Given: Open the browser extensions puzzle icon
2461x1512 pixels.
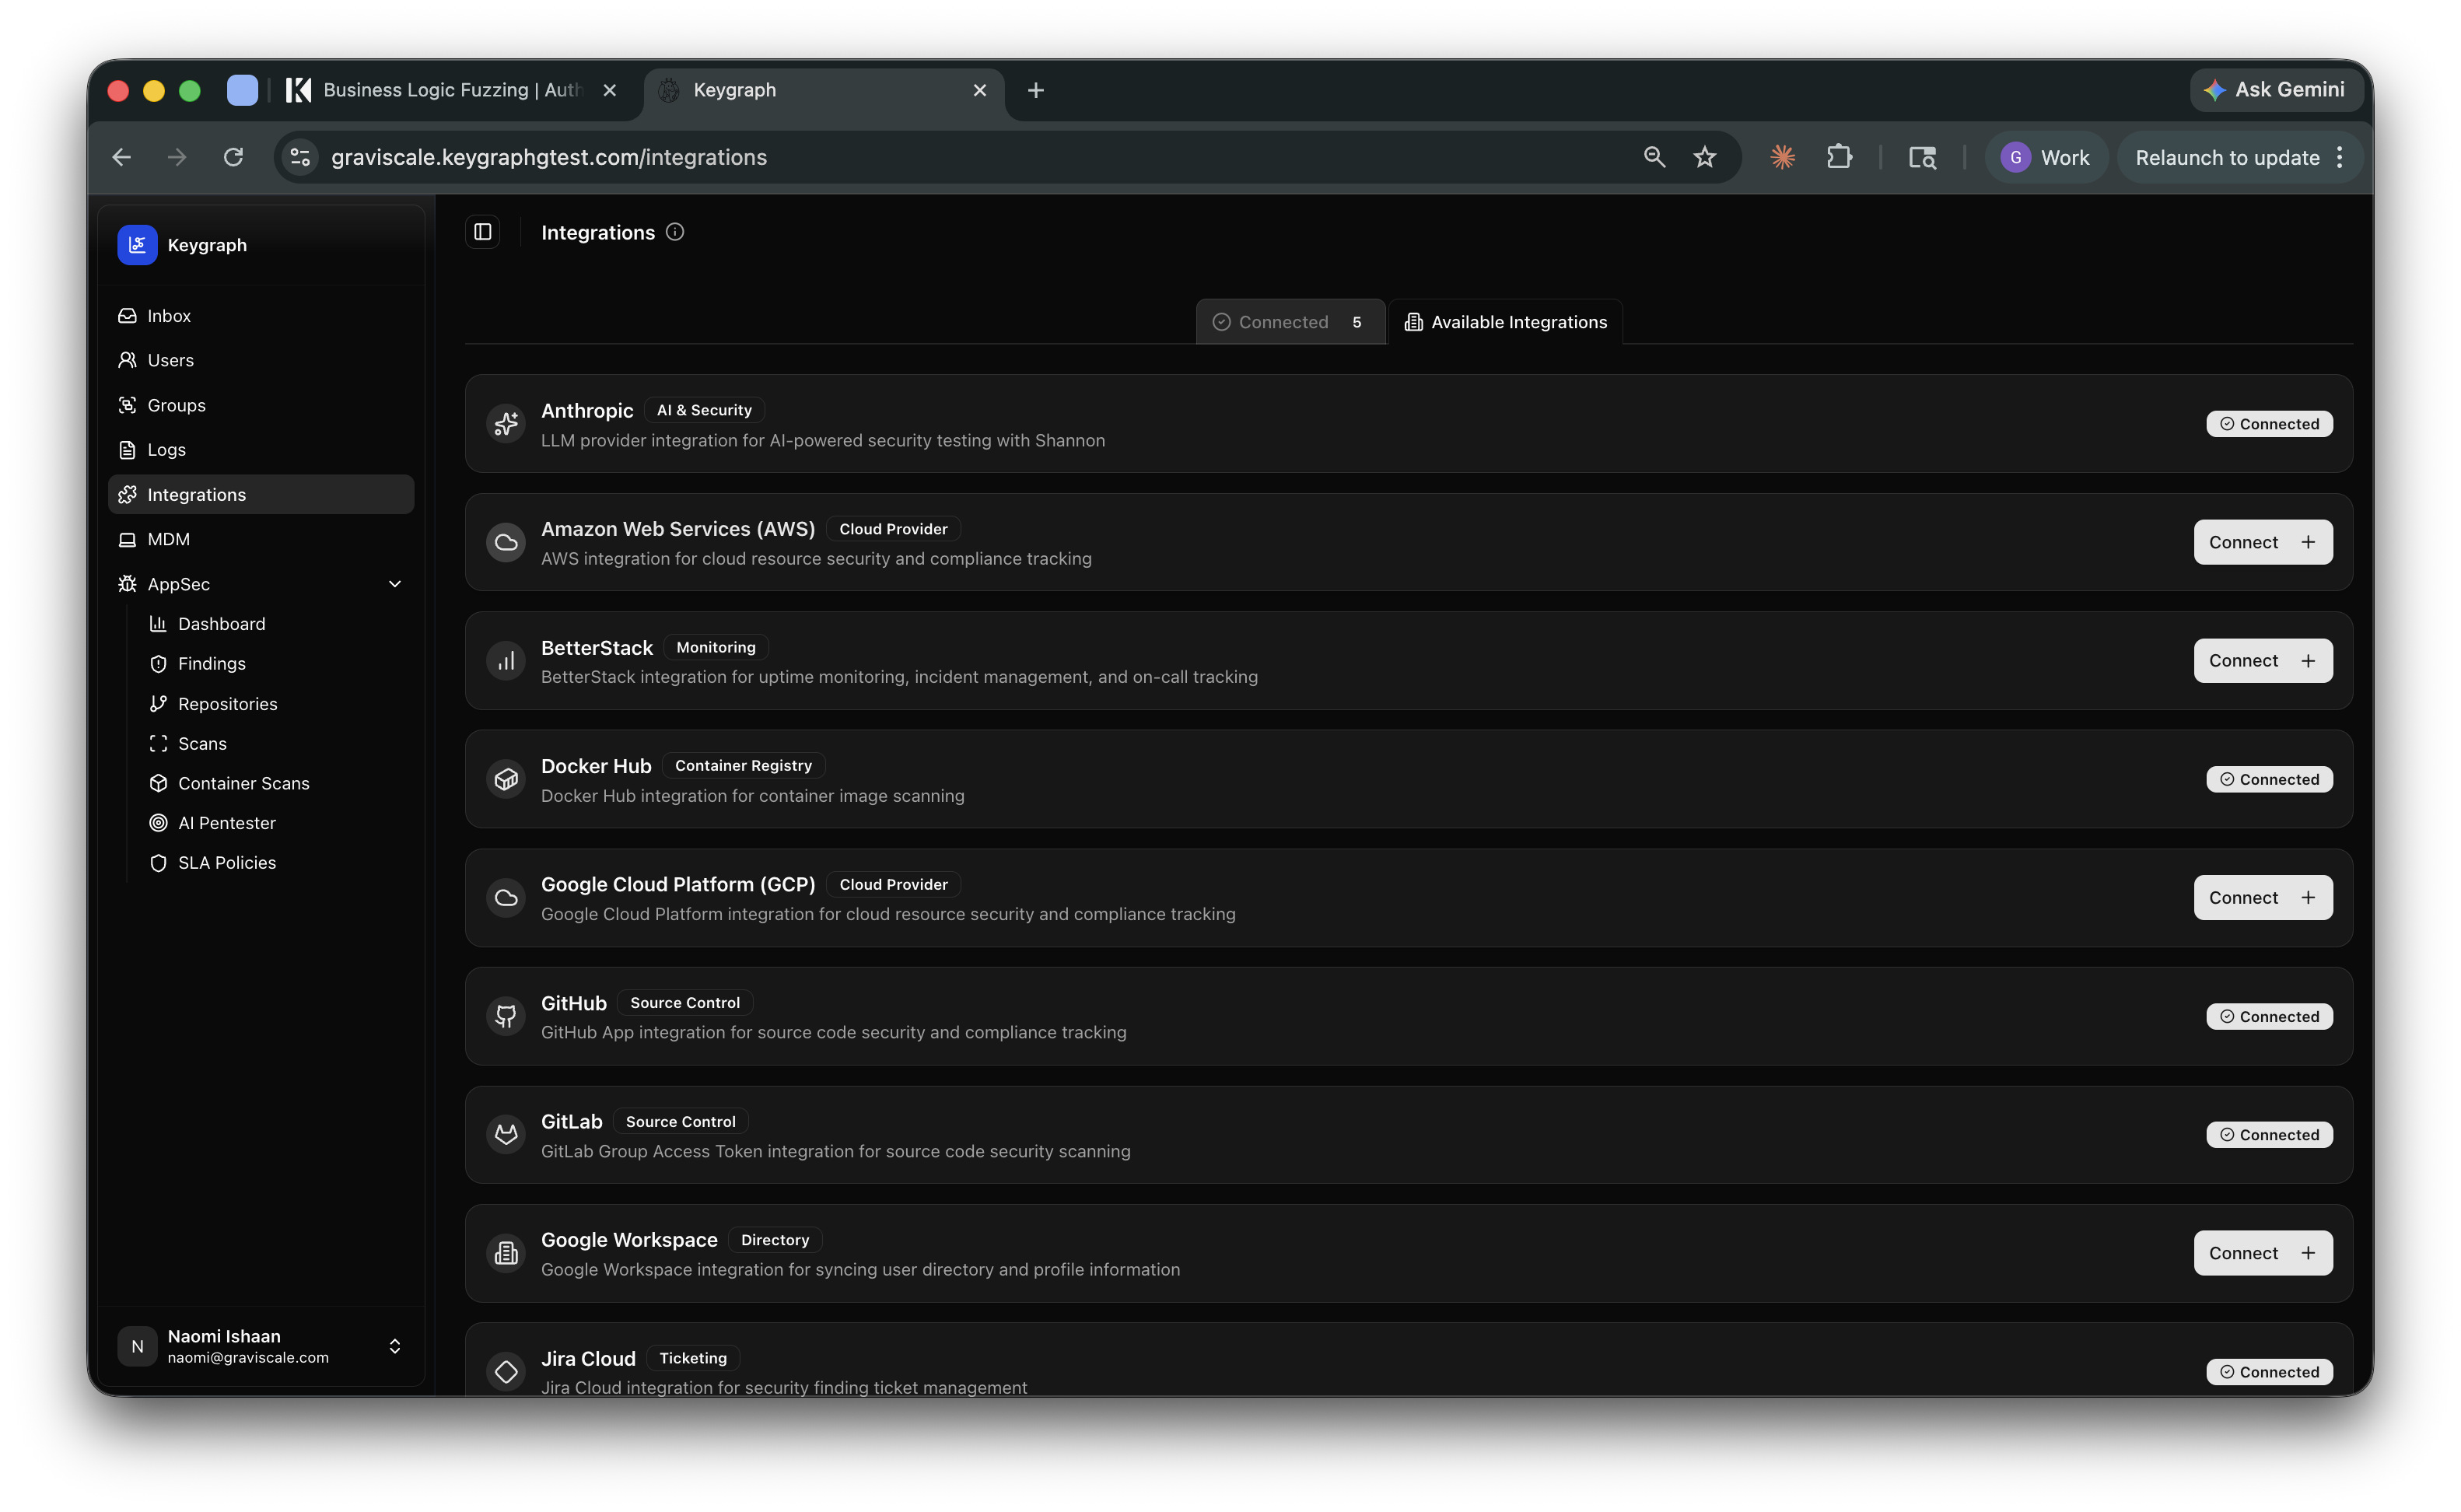Looking at the screenshot, I should (x=1839, y=157).
